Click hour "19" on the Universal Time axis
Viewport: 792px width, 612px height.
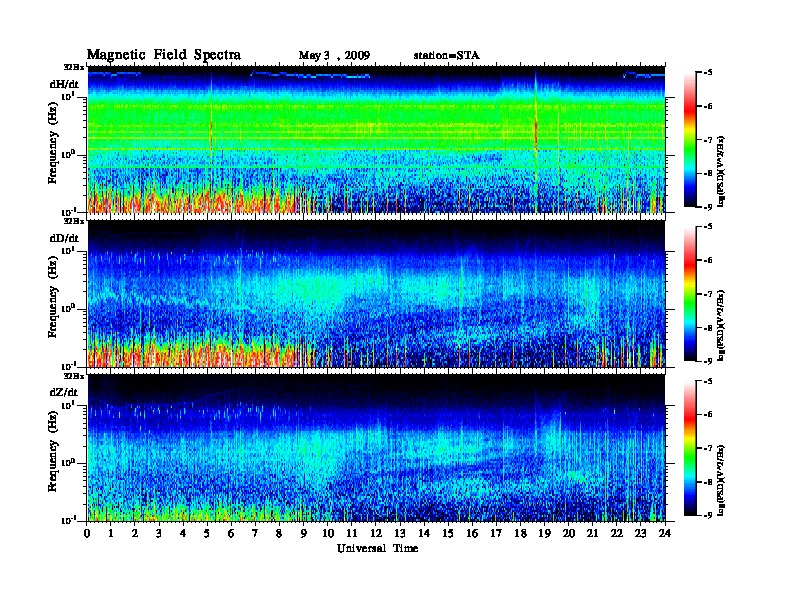pos(544,533)
